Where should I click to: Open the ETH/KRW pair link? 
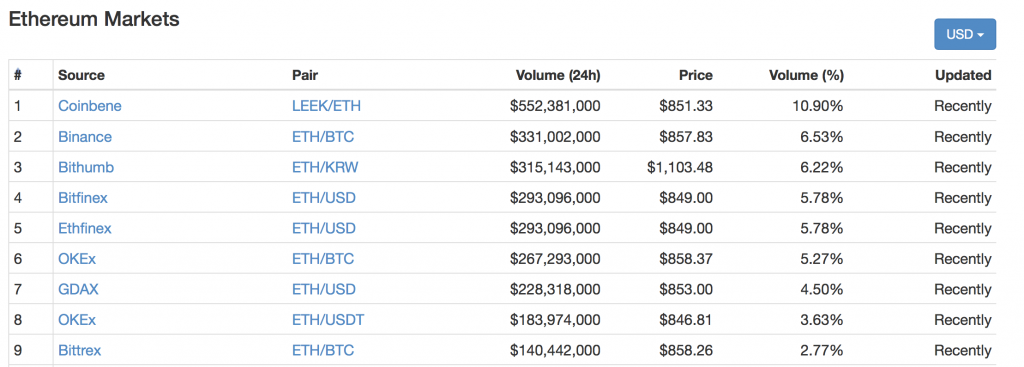(x=325, y=167)
